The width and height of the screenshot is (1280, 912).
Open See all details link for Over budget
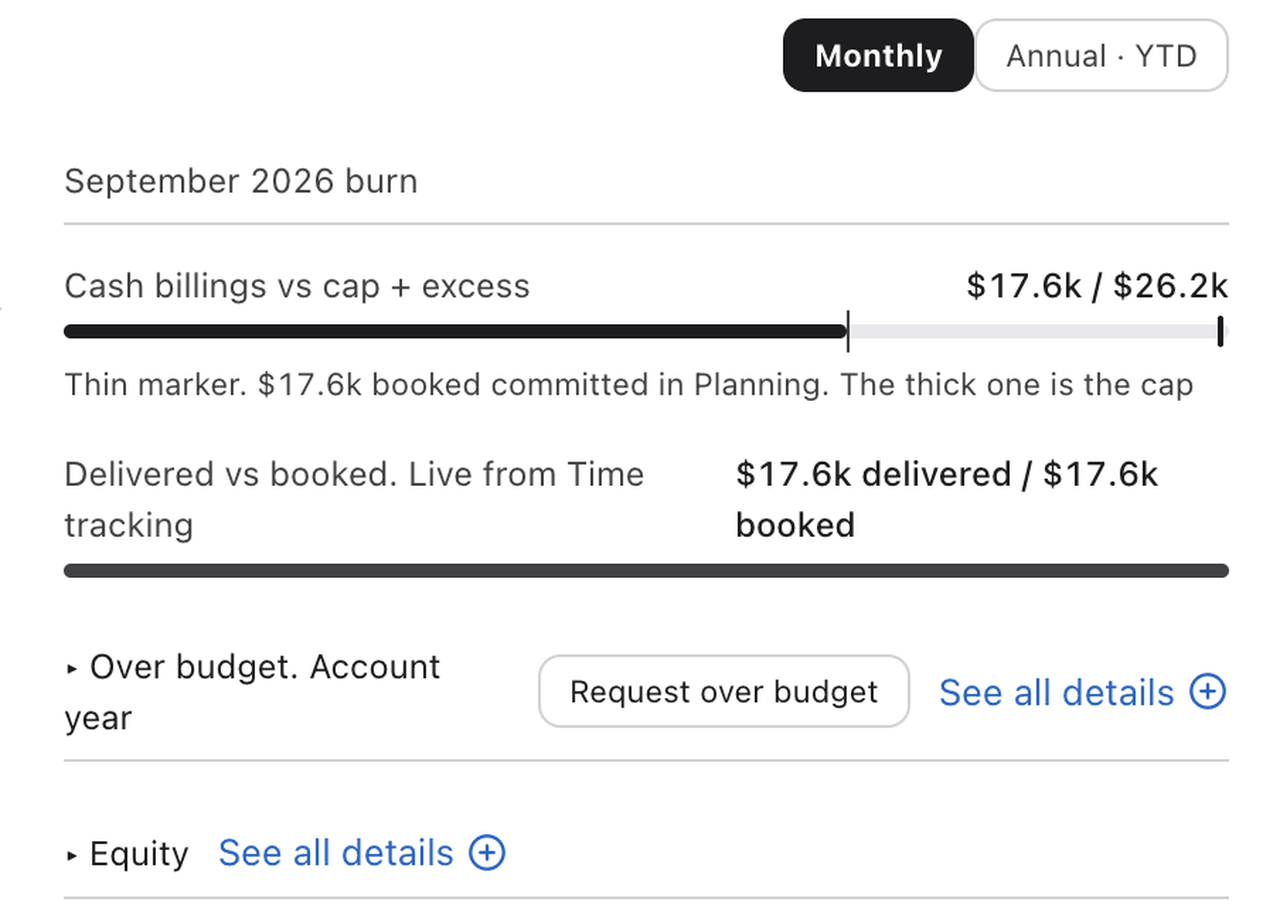click(1056, 692)
